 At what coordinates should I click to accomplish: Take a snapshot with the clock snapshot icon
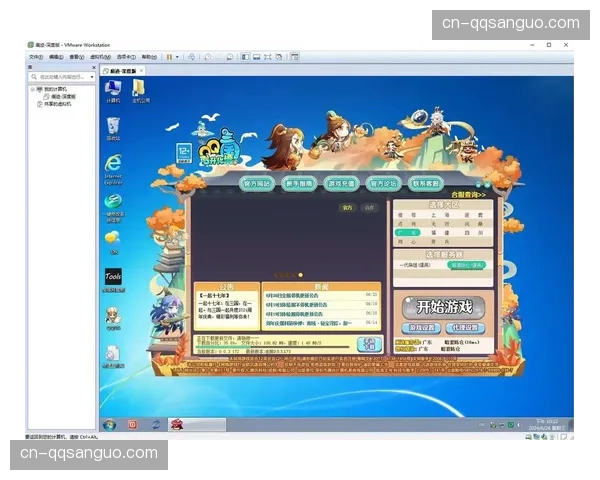tap(207, 57)
